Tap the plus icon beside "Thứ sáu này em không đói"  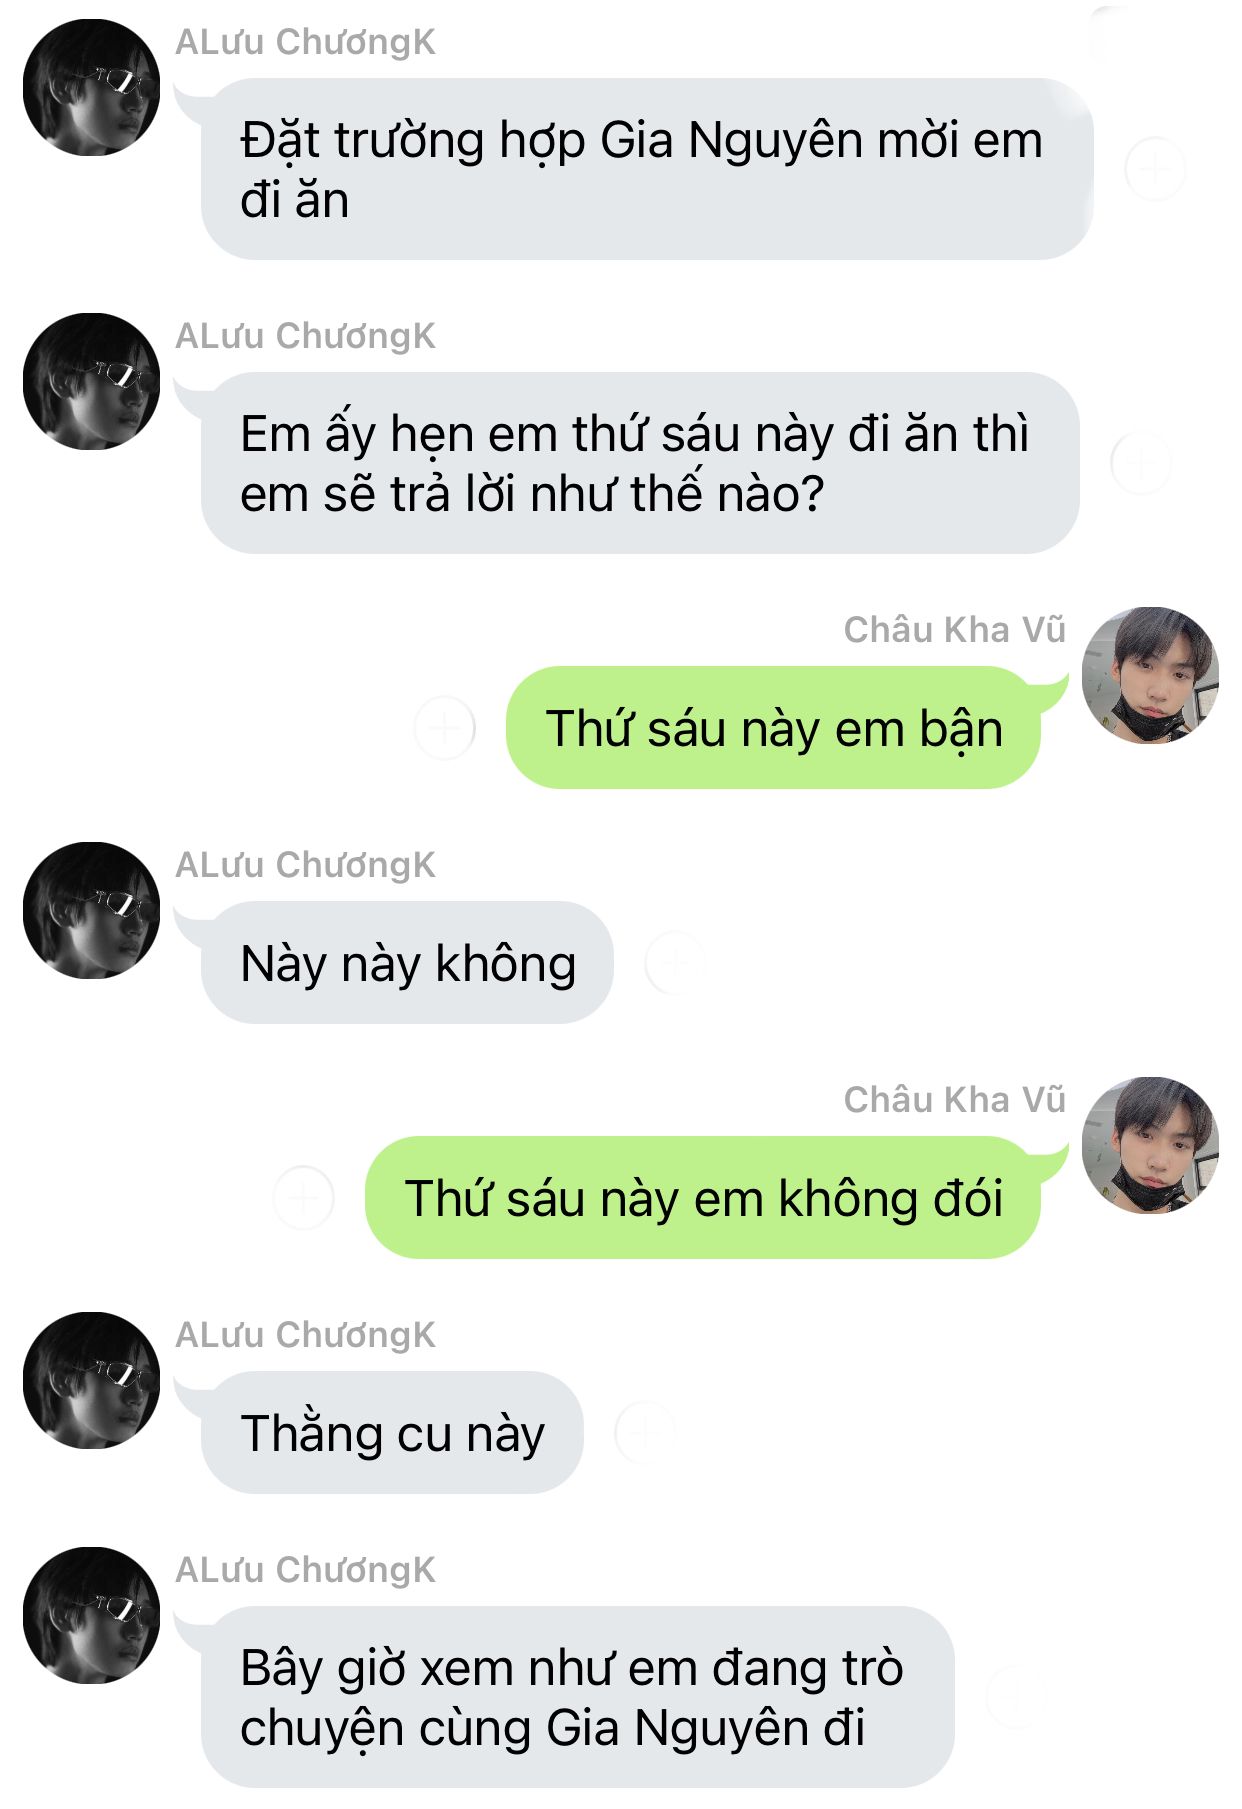(304, 1197)
